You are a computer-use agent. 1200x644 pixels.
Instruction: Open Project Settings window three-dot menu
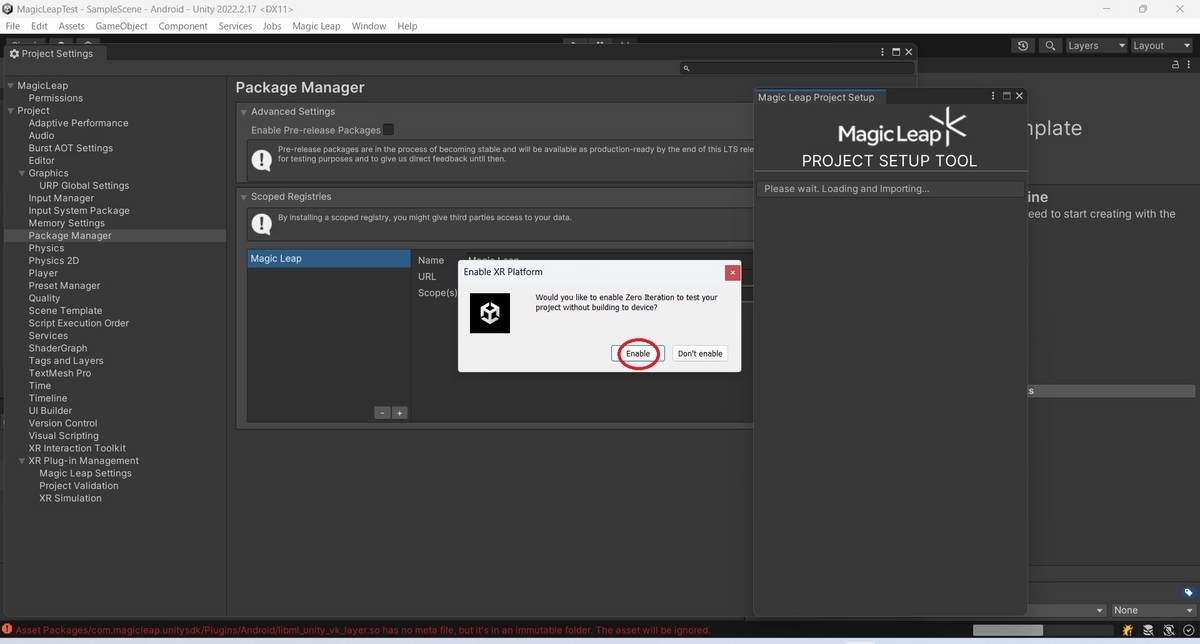[882, 52]
